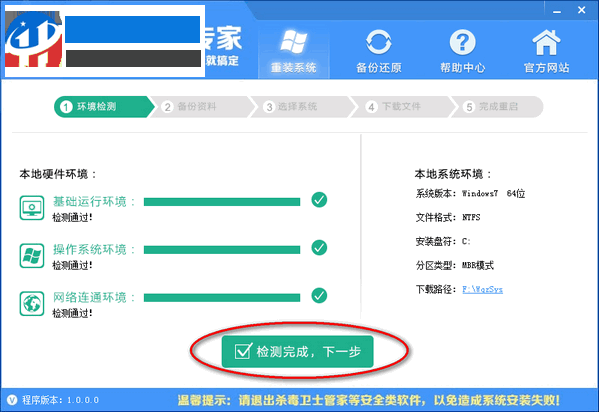Viewport: 599px width, 412px height.
Task: Minimize the installer window
Action: (x=557, y=11)
